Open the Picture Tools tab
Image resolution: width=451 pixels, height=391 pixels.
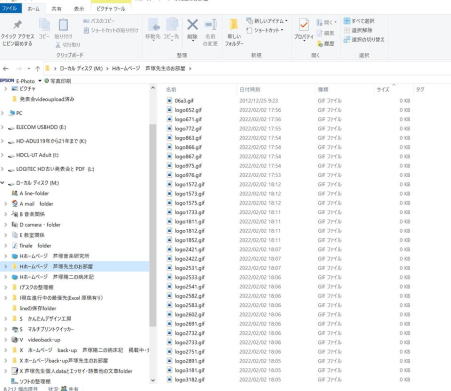[110, 9]
